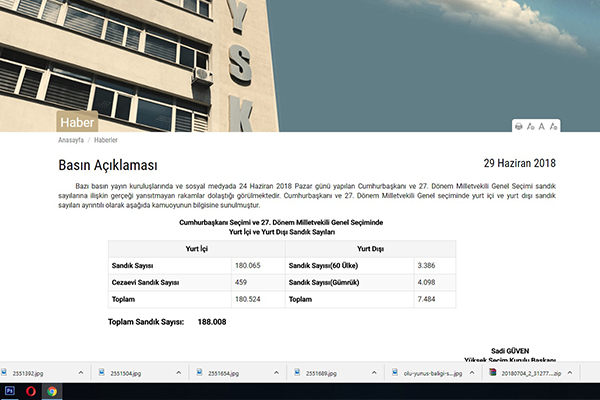Image resolution: width=600 pixels, height=400 pixels.
Task: Increase font size using the rightmost A icon
Action: 553,126
